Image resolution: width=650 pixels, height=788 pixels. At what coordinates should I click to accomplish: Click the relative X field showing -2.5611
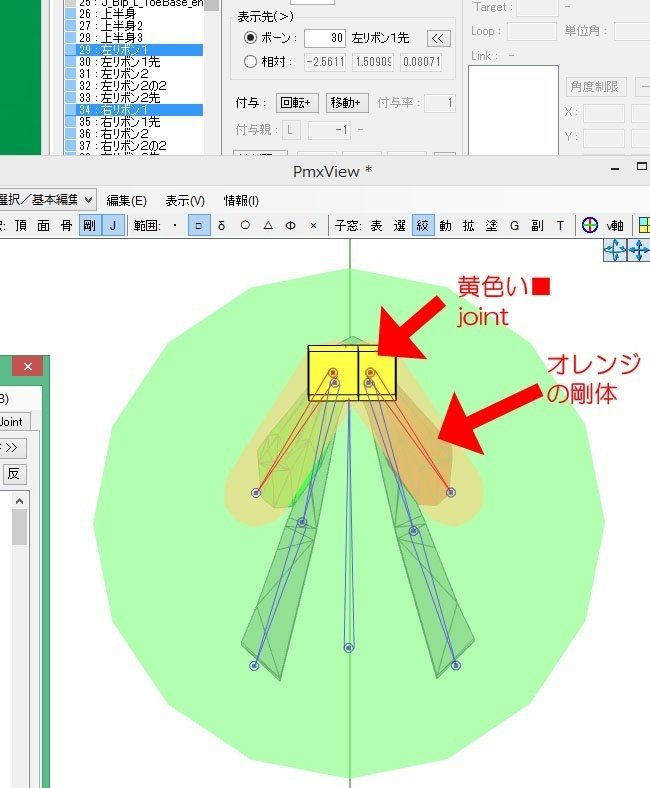click(x=325, y=62)
